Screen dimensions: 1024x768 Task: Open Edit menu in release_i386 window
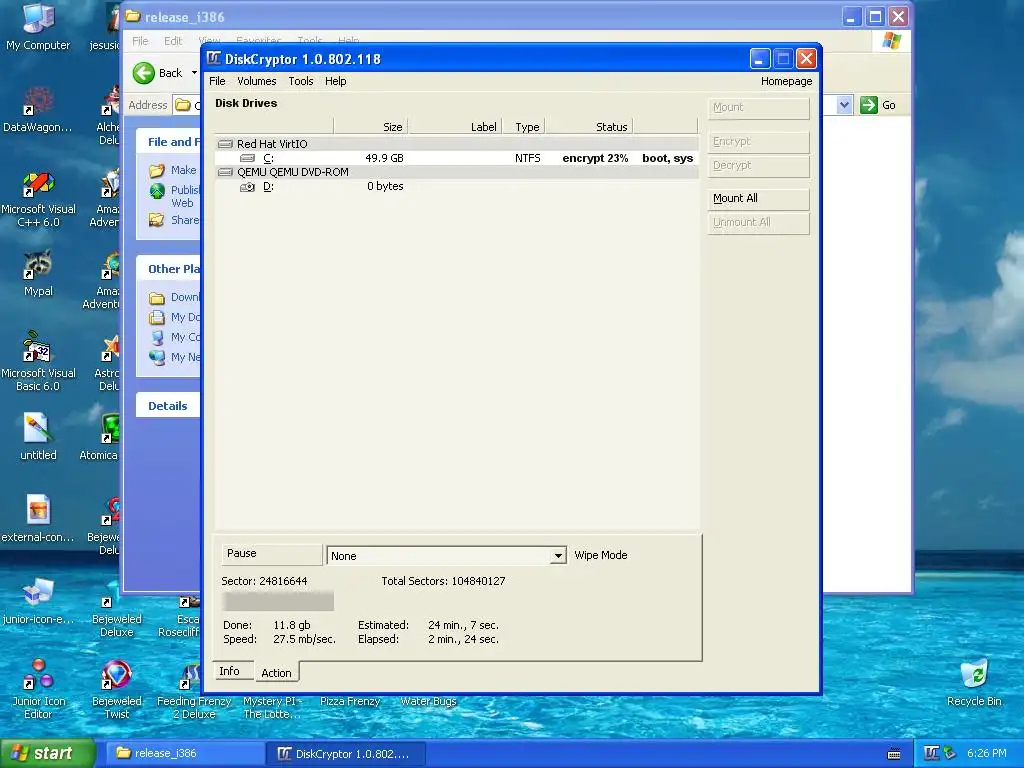tap(173, 40)
